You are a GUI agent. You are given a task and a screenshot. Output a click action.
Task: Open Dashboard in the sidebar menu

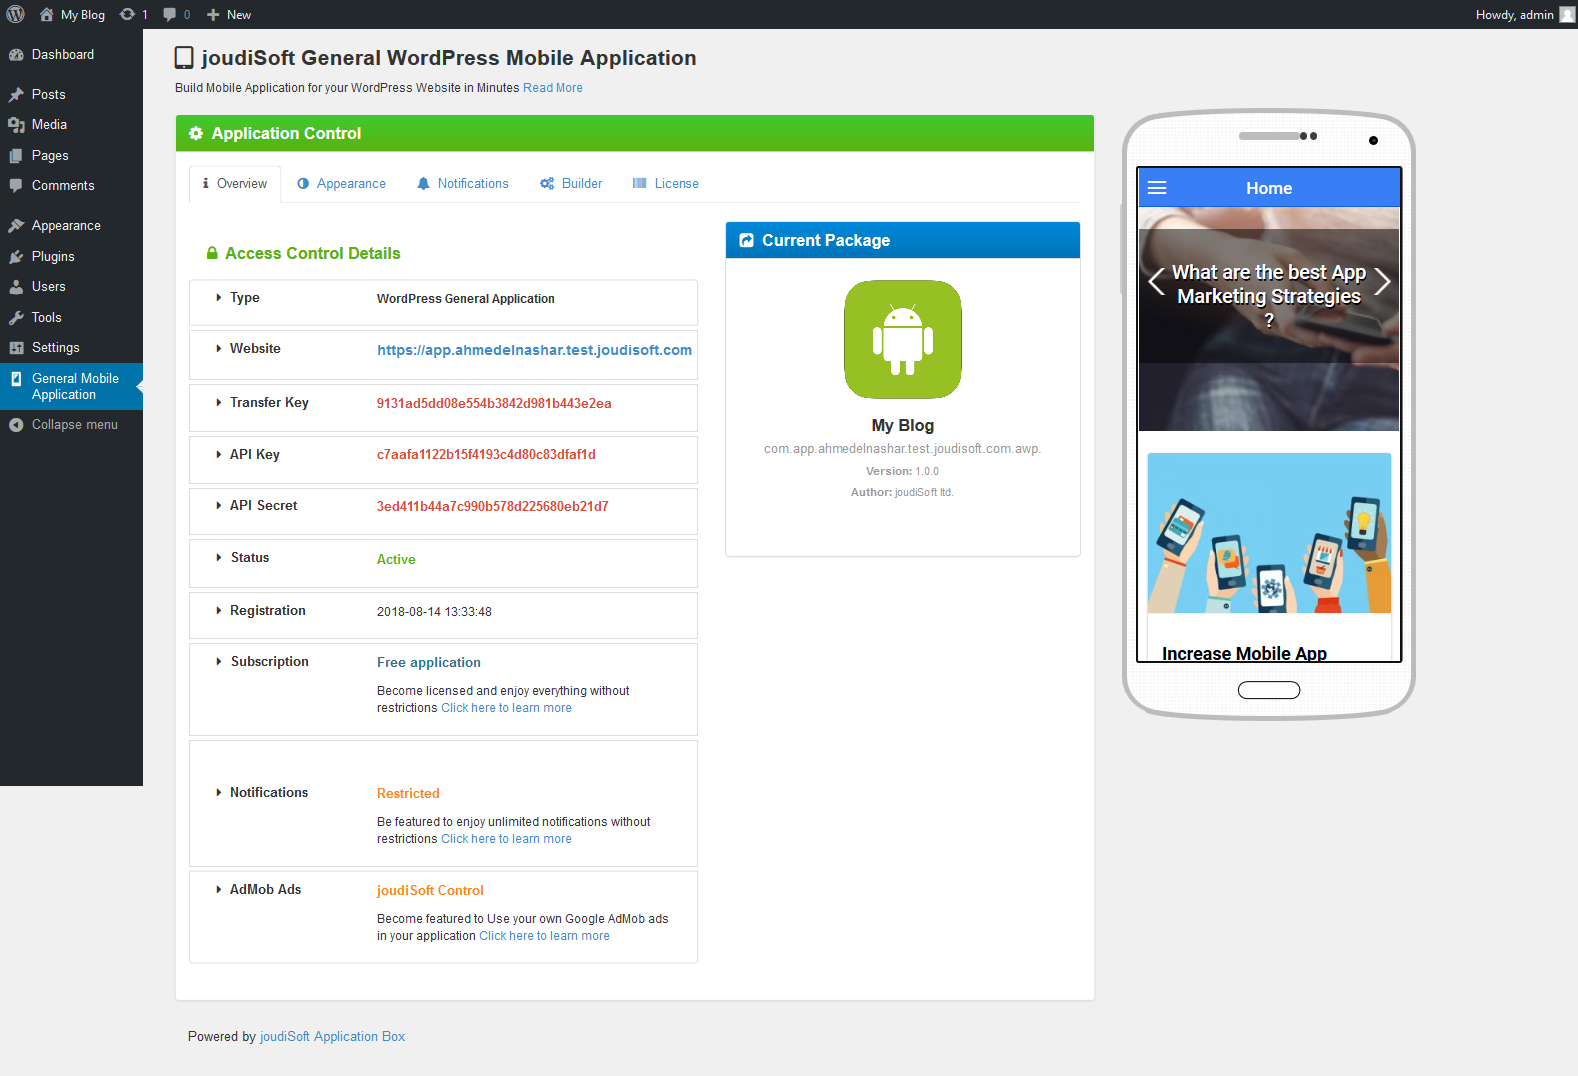tap(71, 55)
